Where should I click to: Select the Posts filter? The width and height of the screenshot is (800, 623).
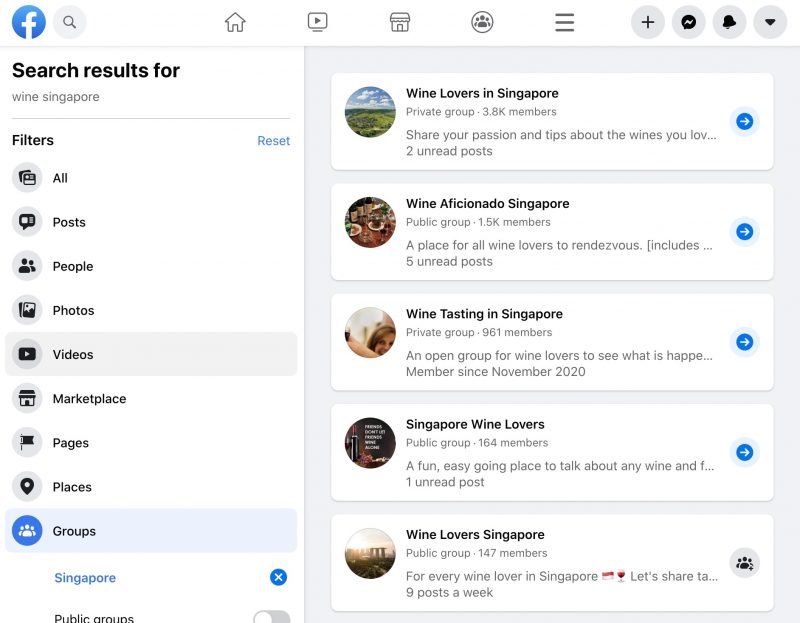pos(151,222)
